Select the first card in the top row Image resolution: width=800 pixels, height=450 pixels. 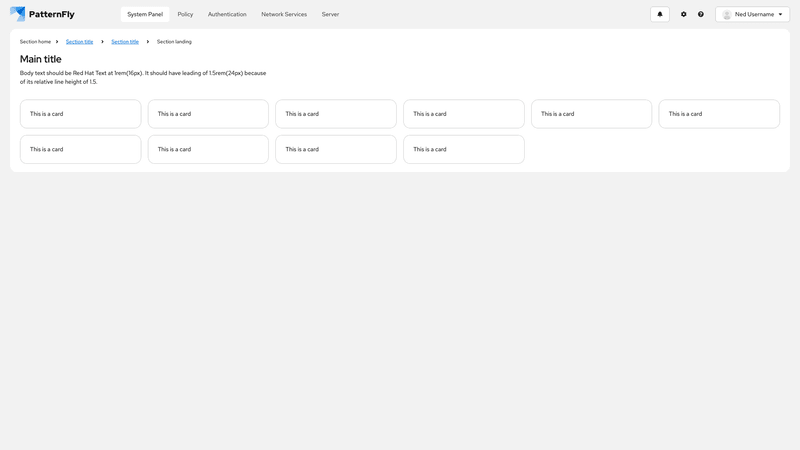(80, 114)
